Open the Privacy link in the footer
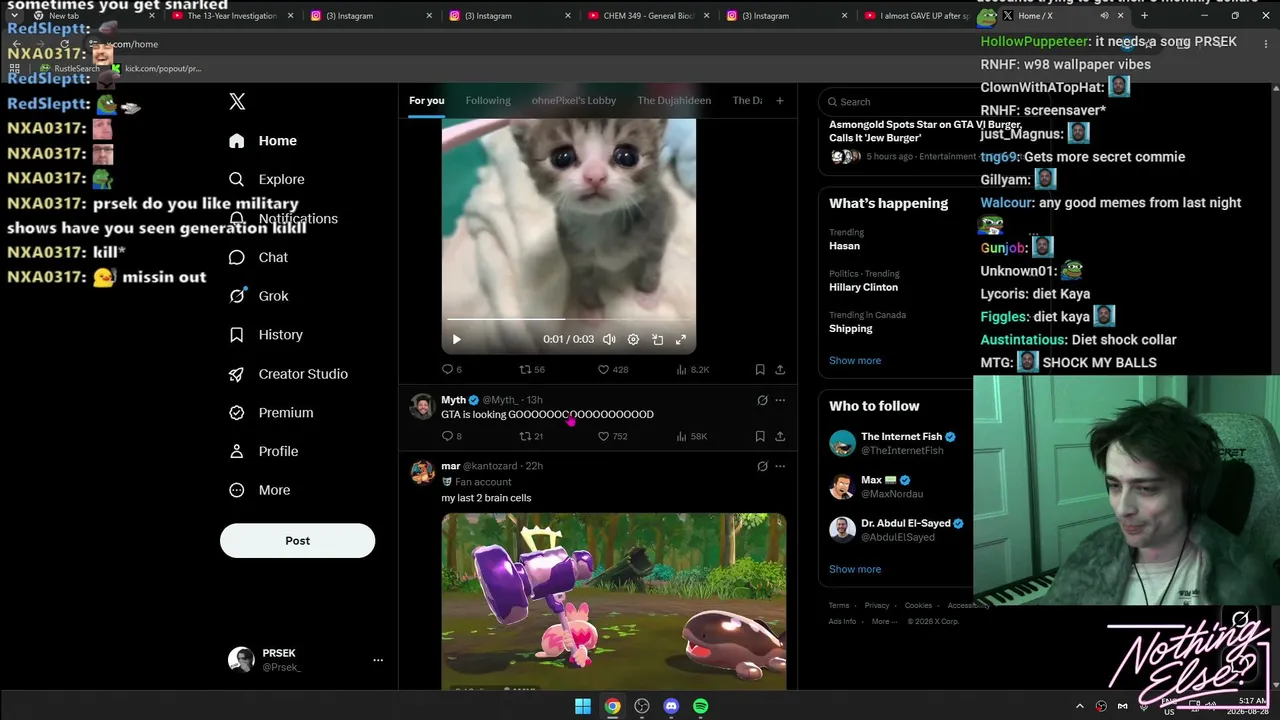This screenshot has height=720, width=1280. click(x=877, y=605)
